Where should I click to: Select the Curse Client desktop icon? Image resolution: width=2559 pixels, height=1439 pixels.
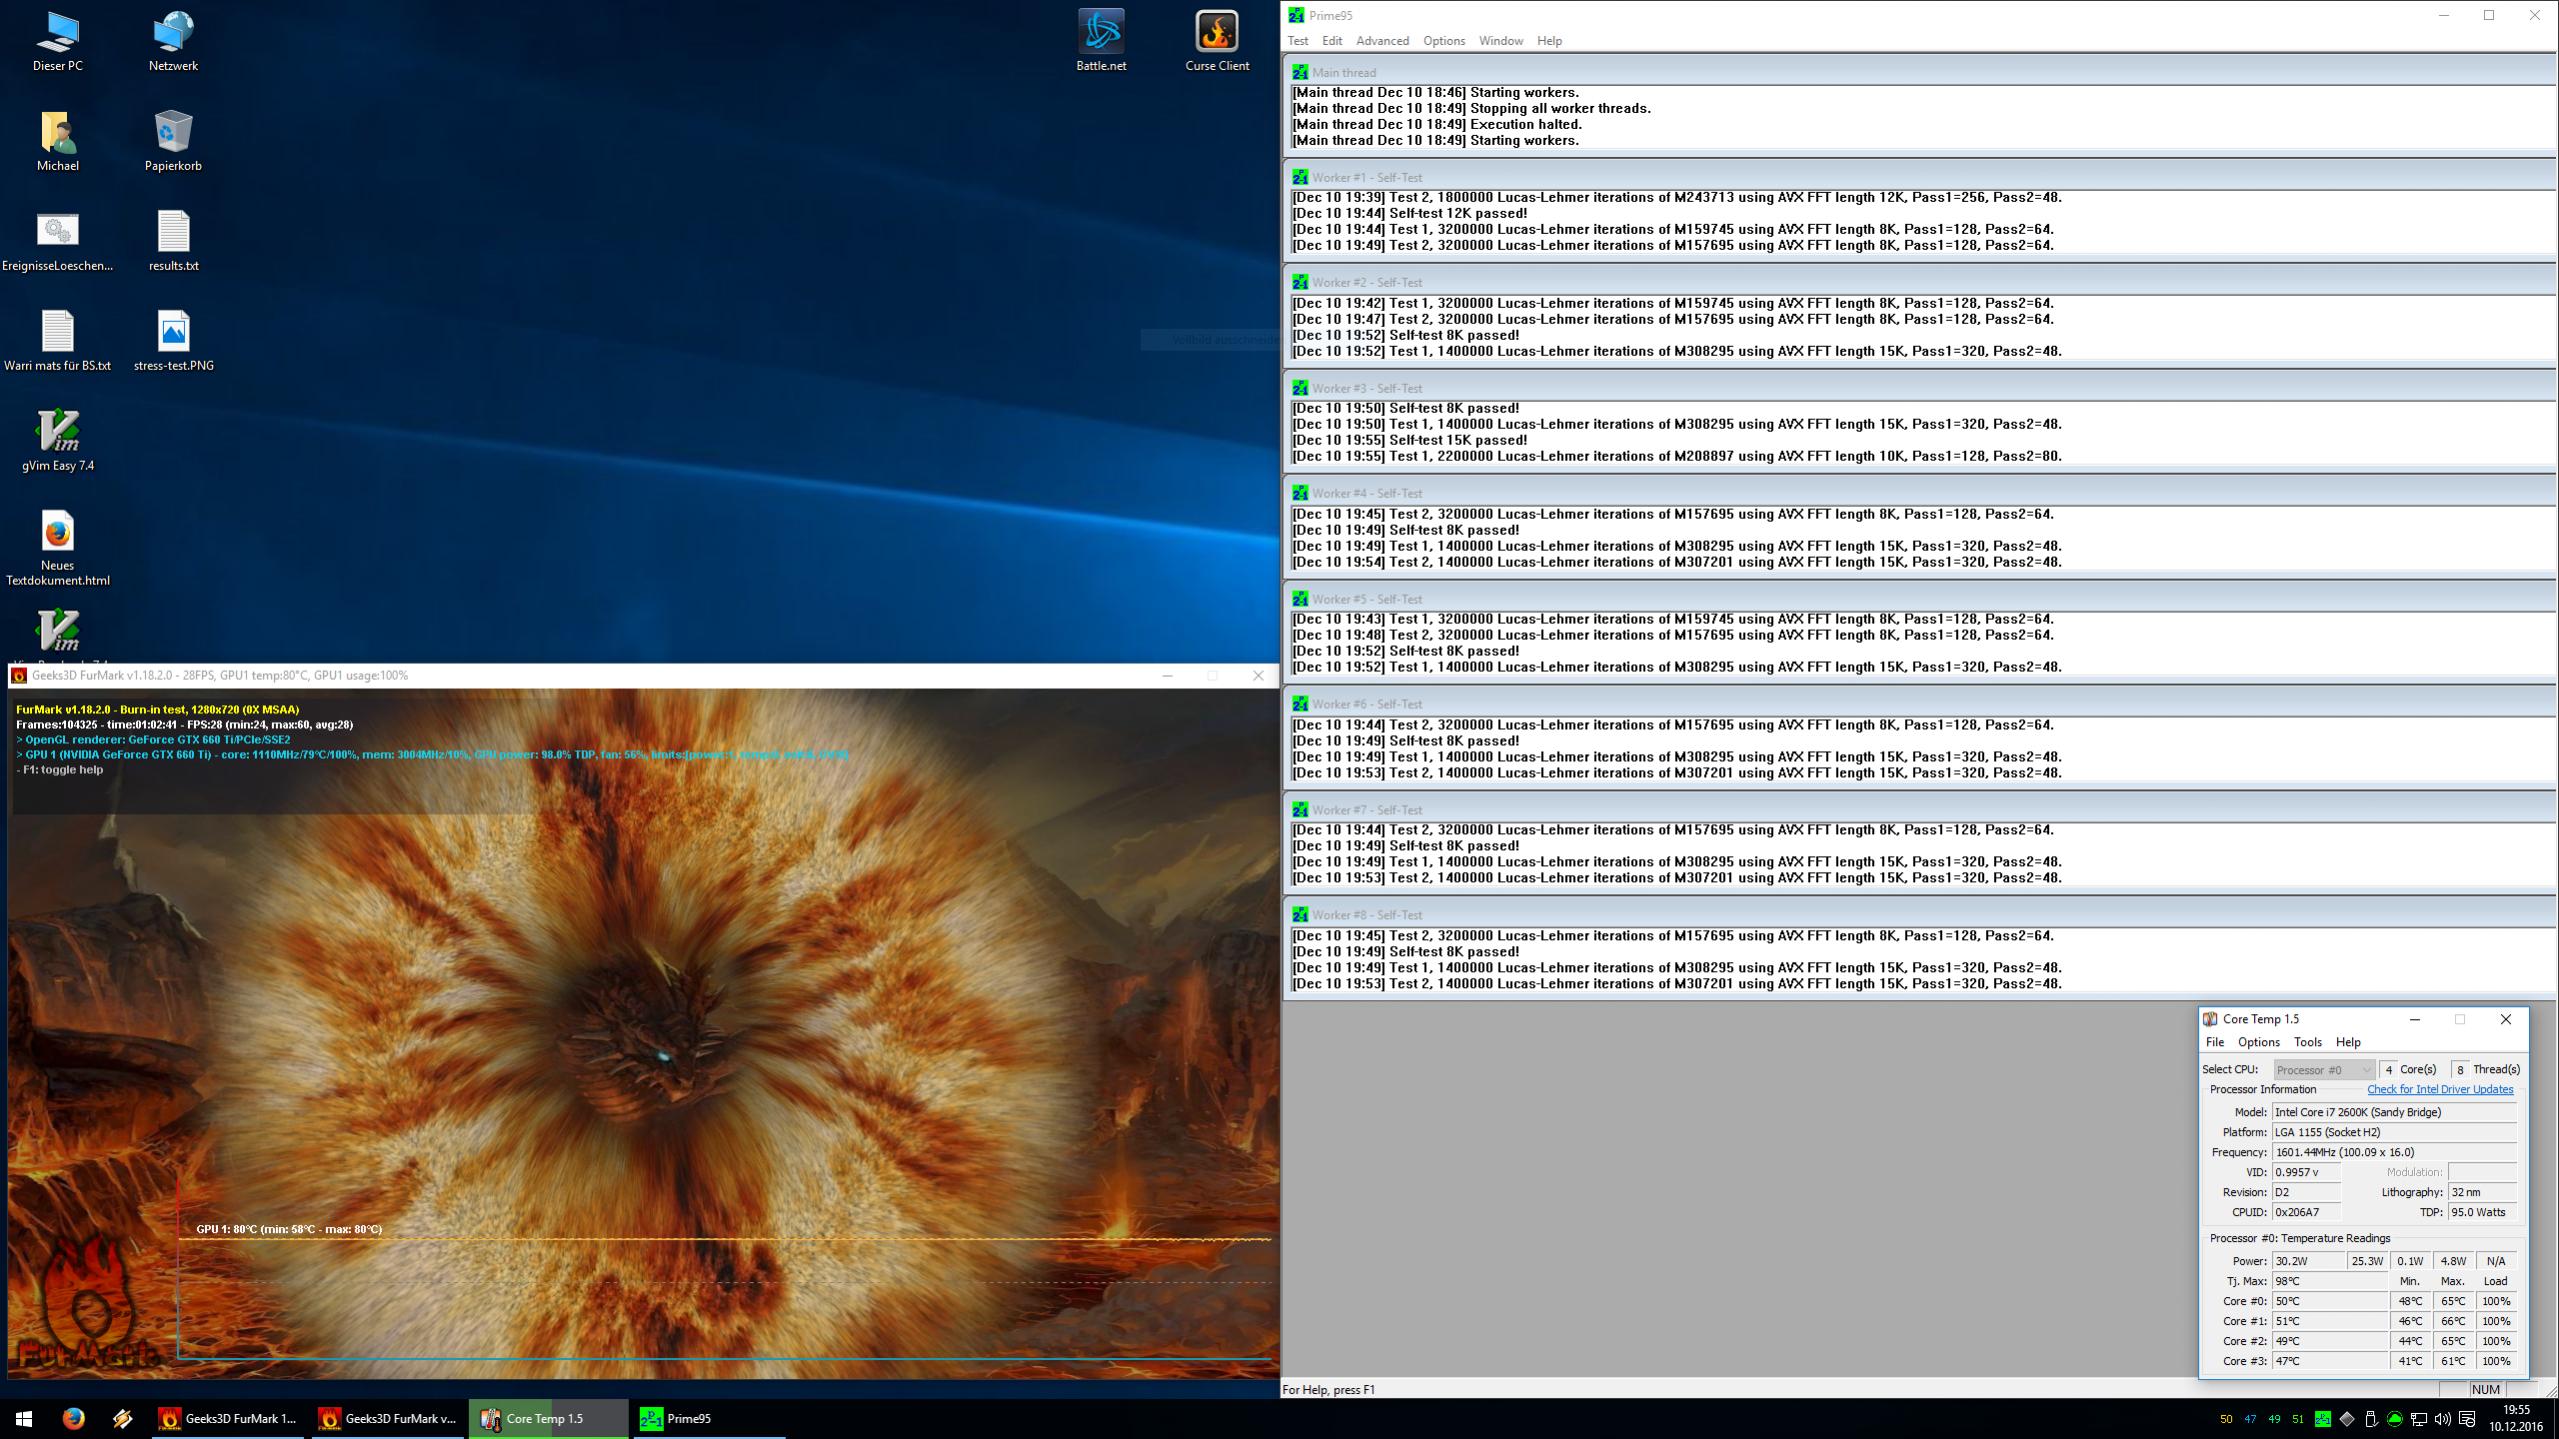click(1216, 32)
